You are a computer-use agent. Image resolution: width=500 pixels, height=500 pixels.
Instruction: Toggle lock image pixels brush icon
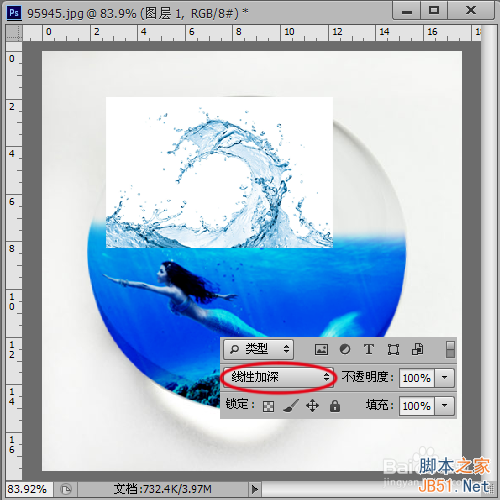[x=291, y=406]
